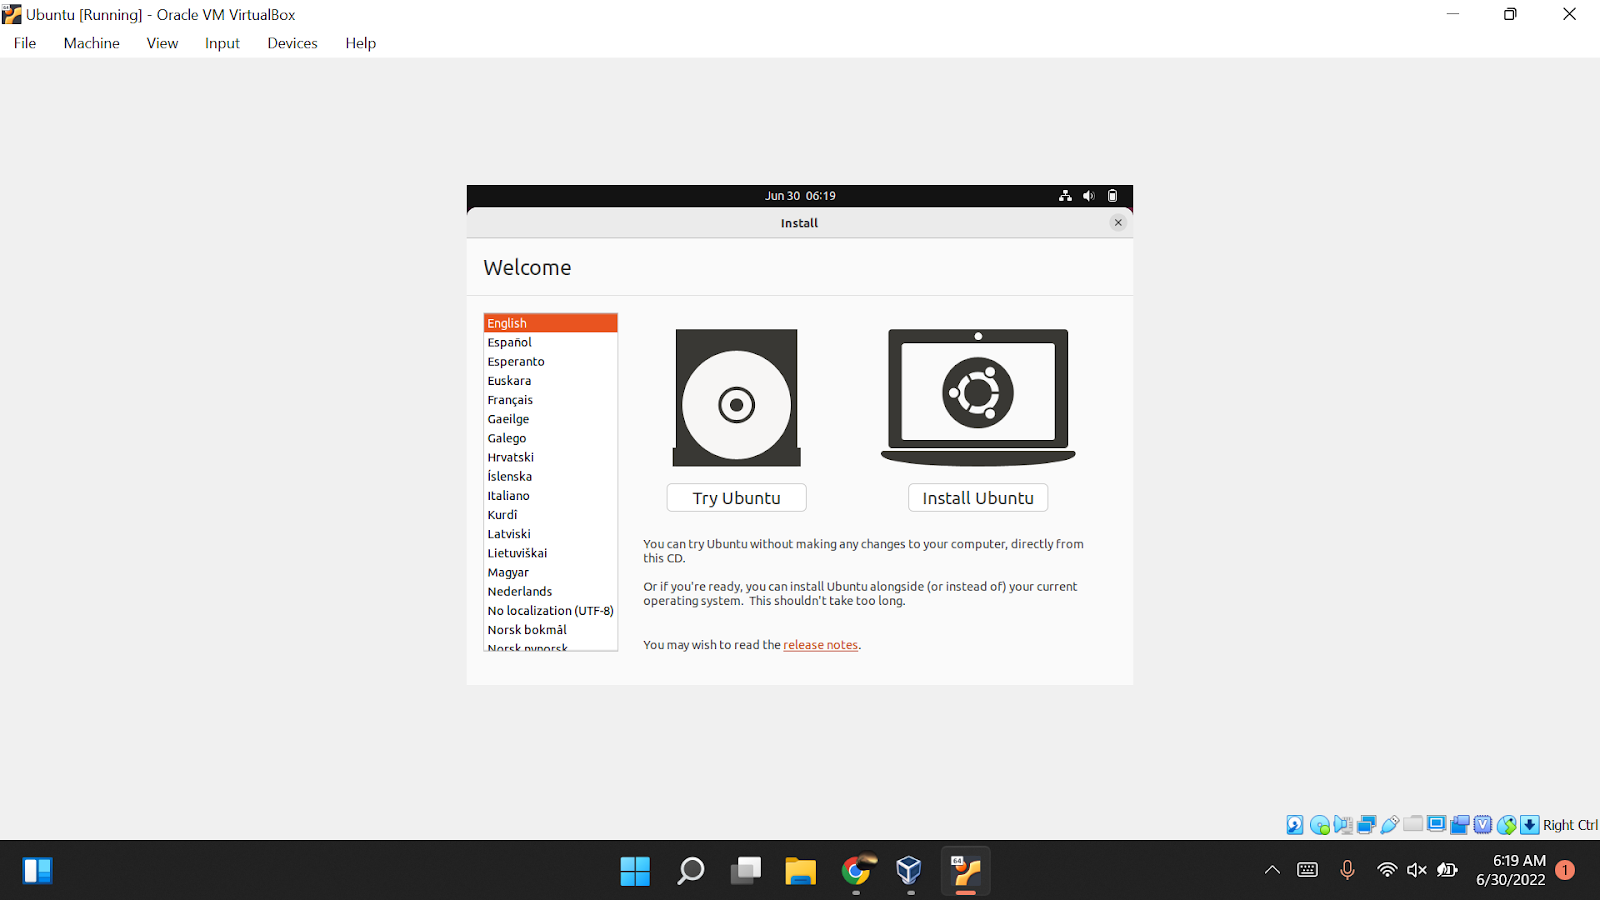
Task: Open the File menu
Action: coord(25,43)
